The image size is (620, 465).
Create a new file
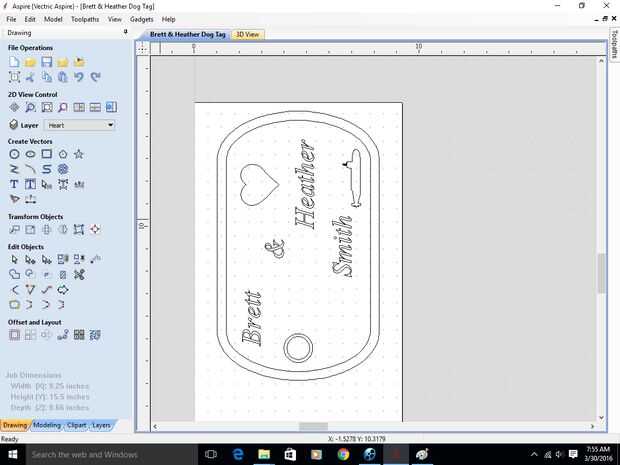coord(14,62)
